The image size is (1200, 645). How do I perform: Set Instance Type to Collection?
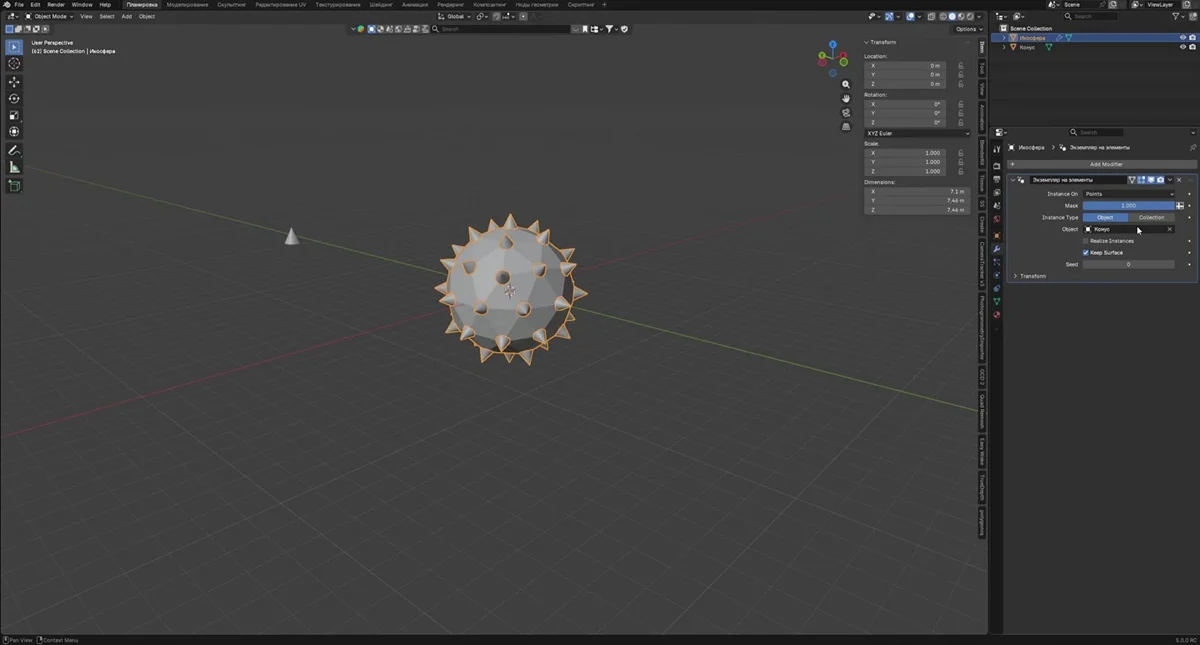(x=1151, y=217)
